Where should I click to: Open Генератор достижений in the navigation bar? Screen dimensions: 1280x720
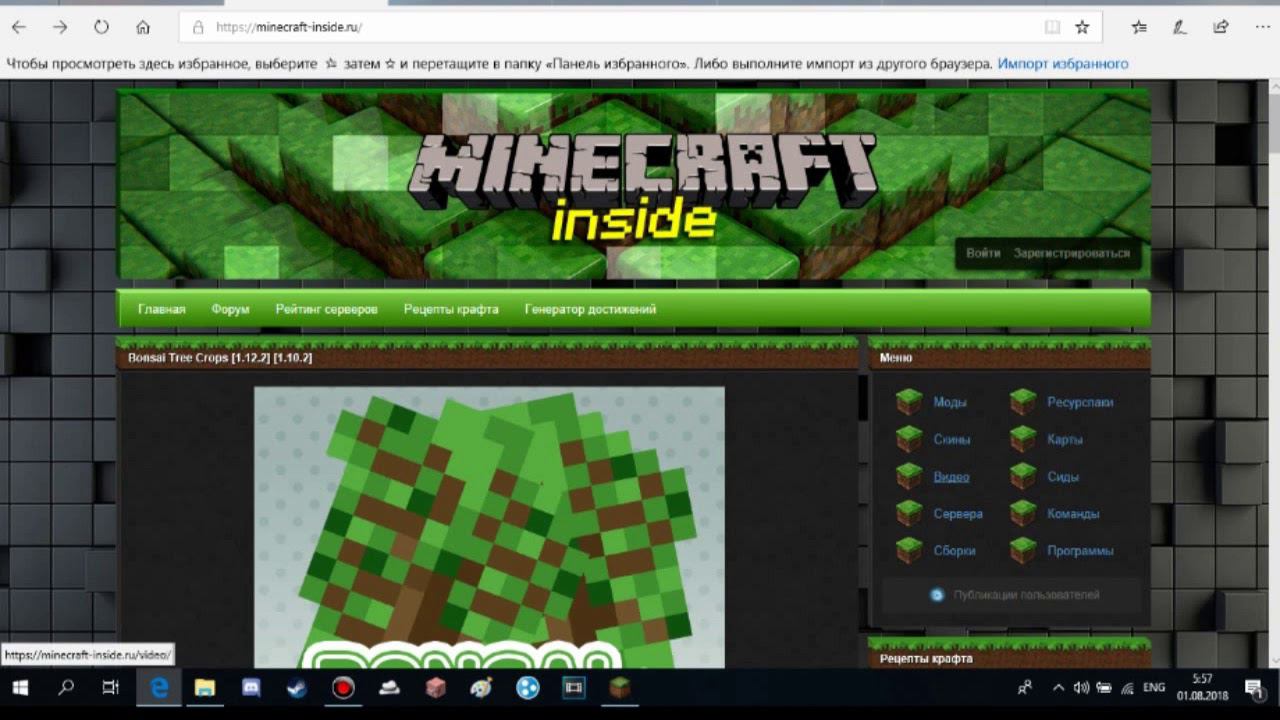(x=590, y=309)
